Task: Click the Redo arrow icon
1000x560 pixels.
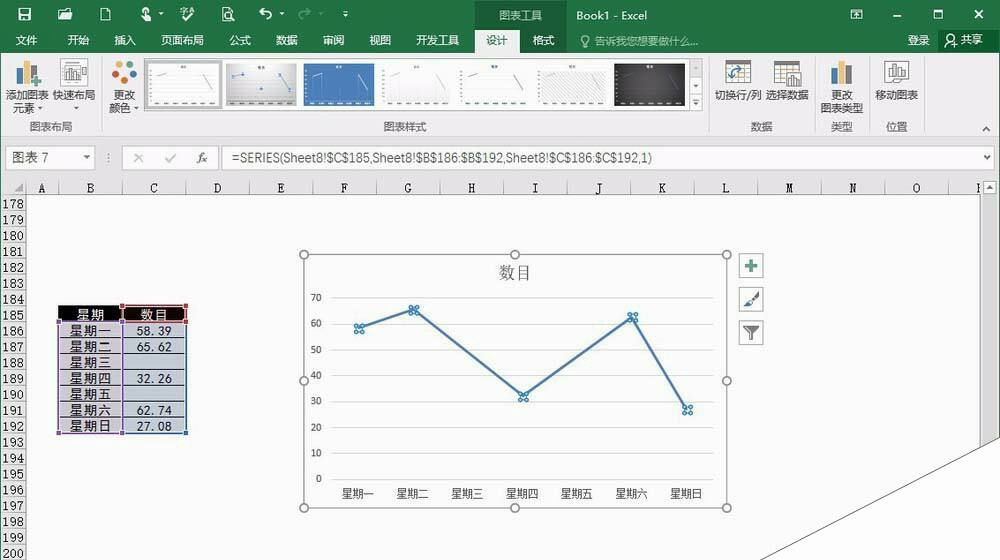Action: 305,13
